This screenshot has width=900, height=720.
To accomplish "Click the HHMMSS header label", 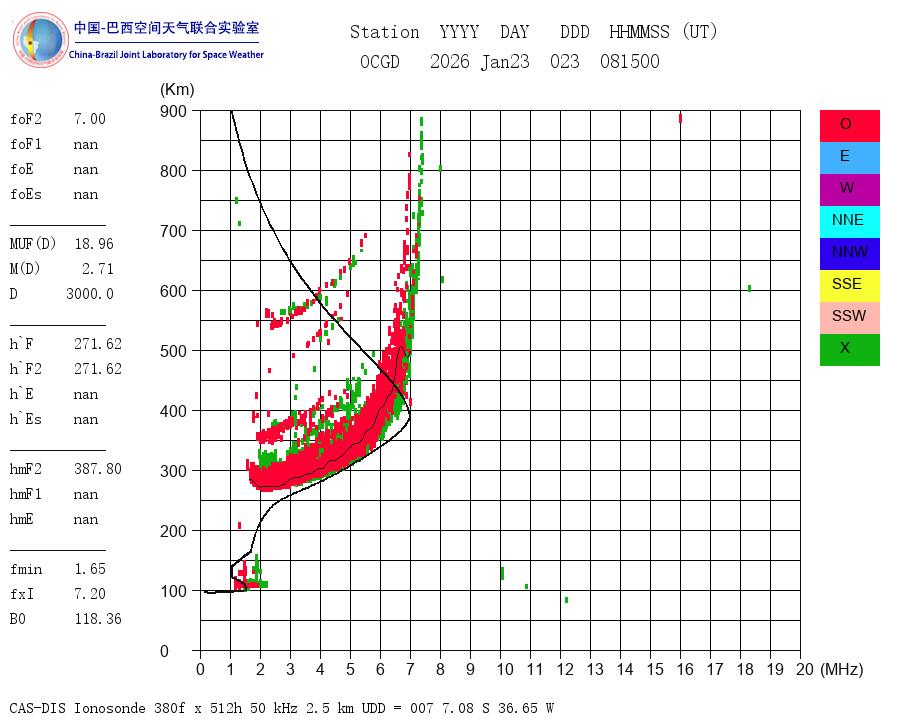I will tap(639, 32).
